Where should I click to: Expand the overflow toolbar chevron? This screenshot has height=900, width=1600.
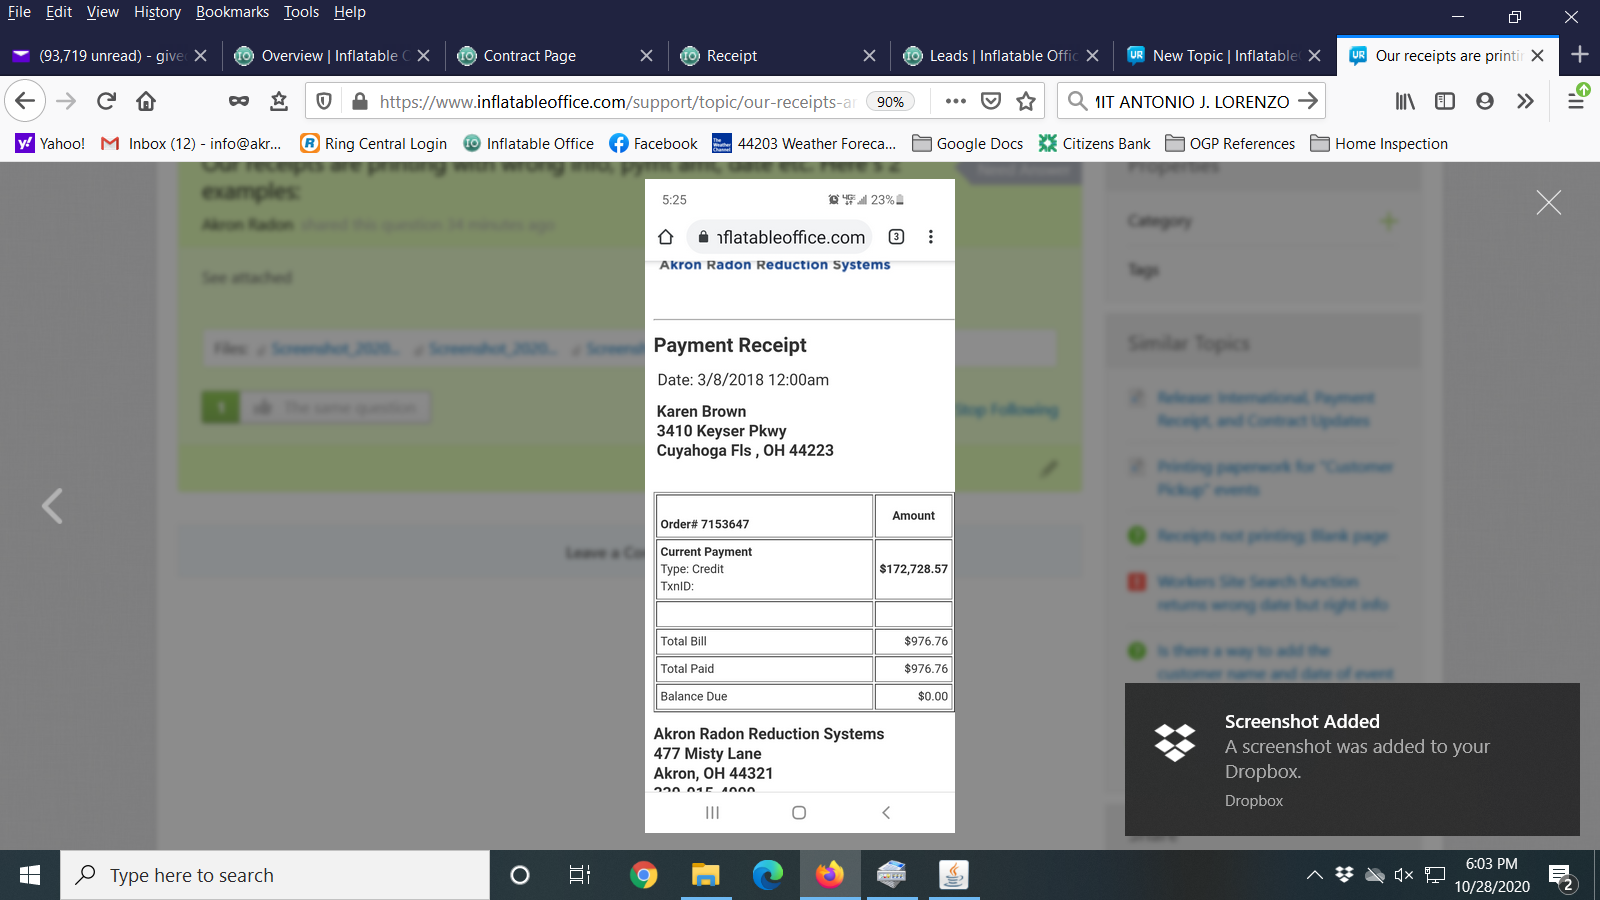pyautogui.click(x=1525, y=101)
